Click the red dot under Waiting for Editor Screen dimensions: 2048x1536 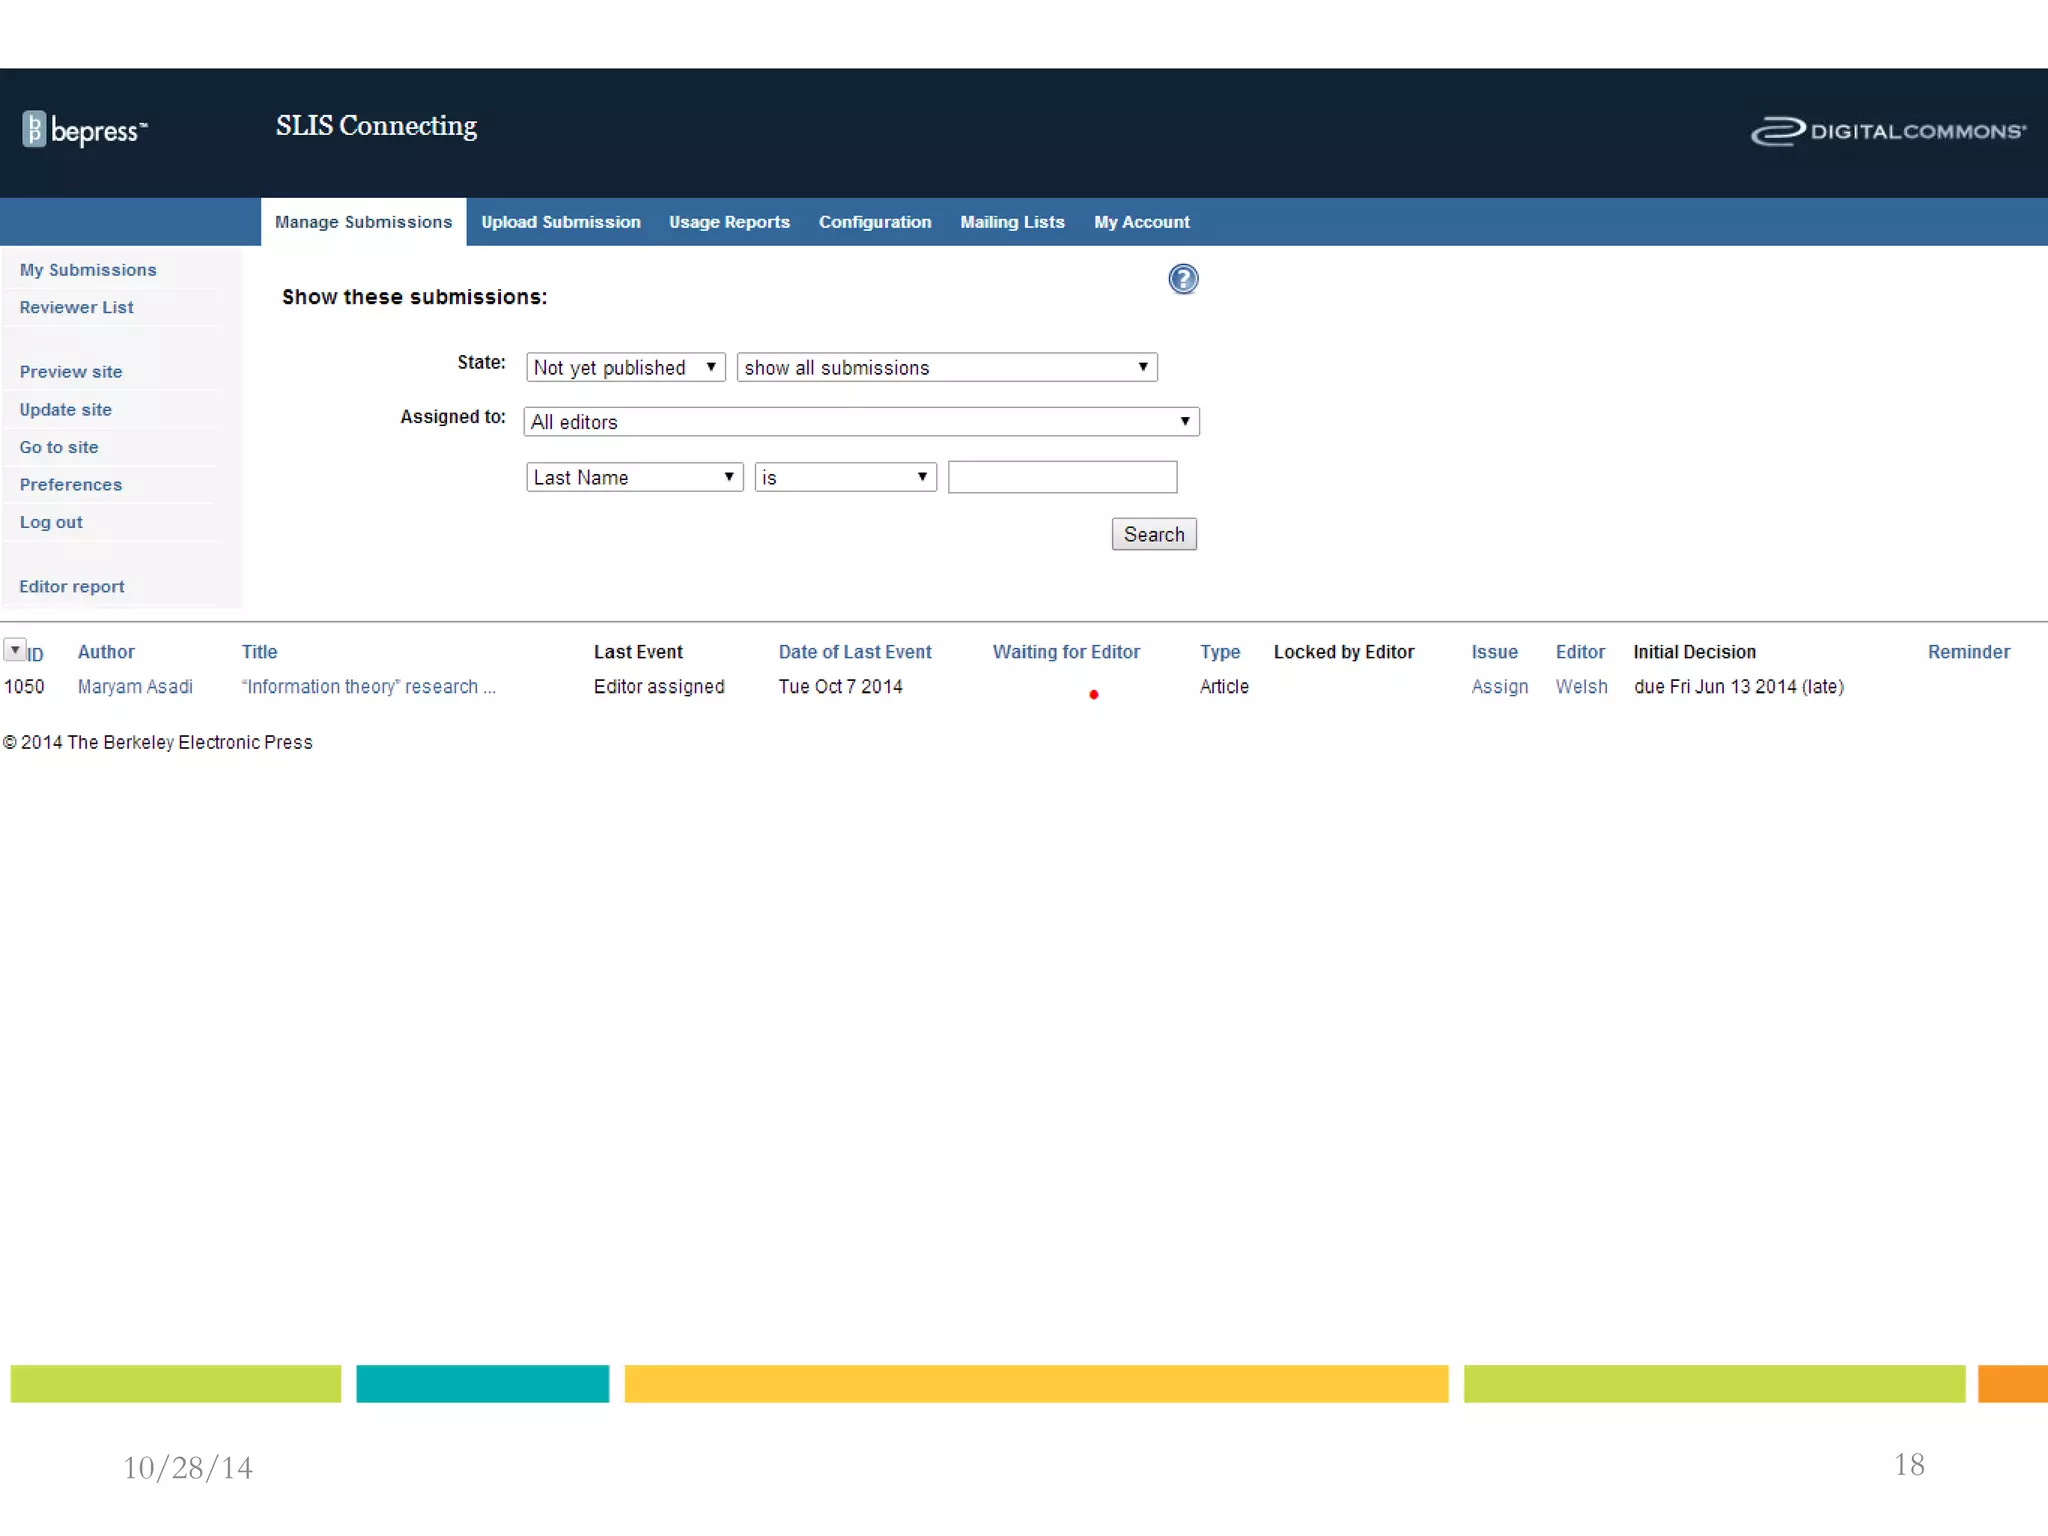(1093, 694)
